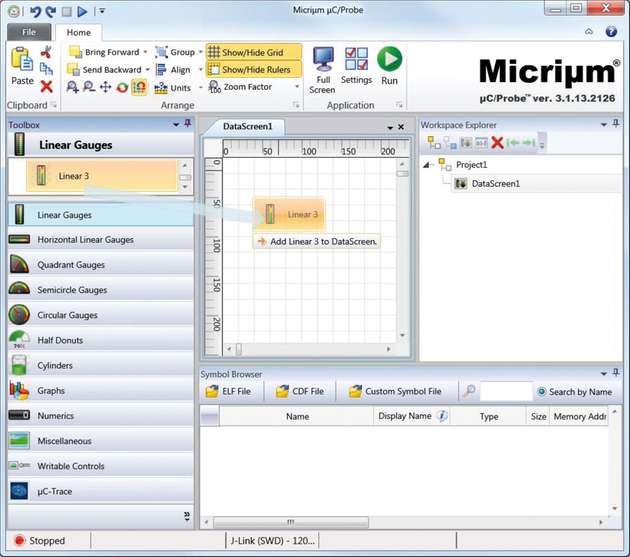
Task: Click DataScreen1 vertical scrollbar thumb
Action: (402, 174)
